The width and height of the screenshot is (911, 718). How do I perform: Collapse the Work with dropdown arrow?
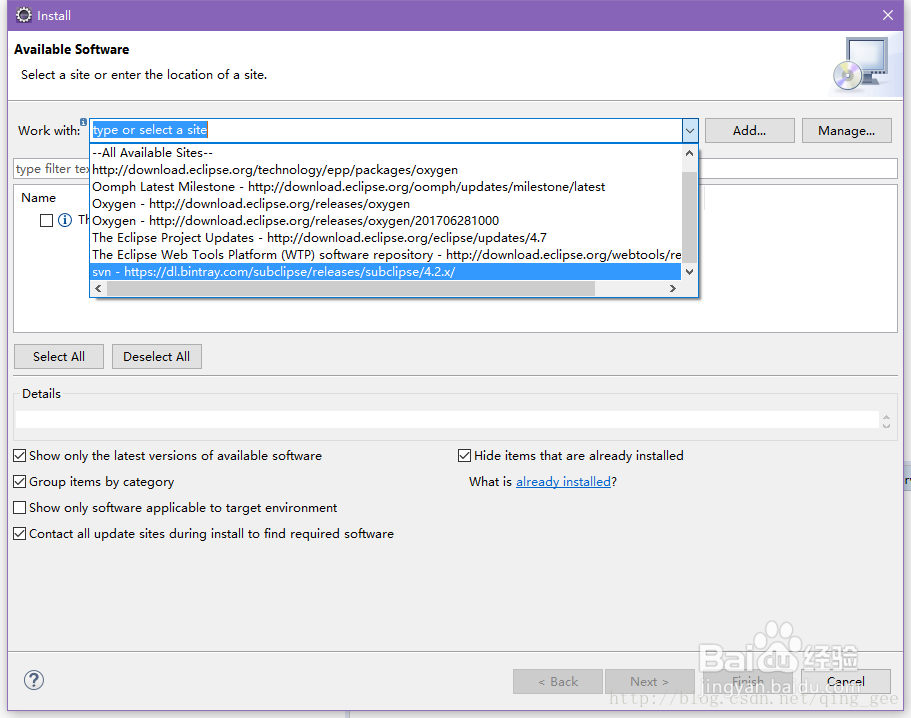coord(690,131)
